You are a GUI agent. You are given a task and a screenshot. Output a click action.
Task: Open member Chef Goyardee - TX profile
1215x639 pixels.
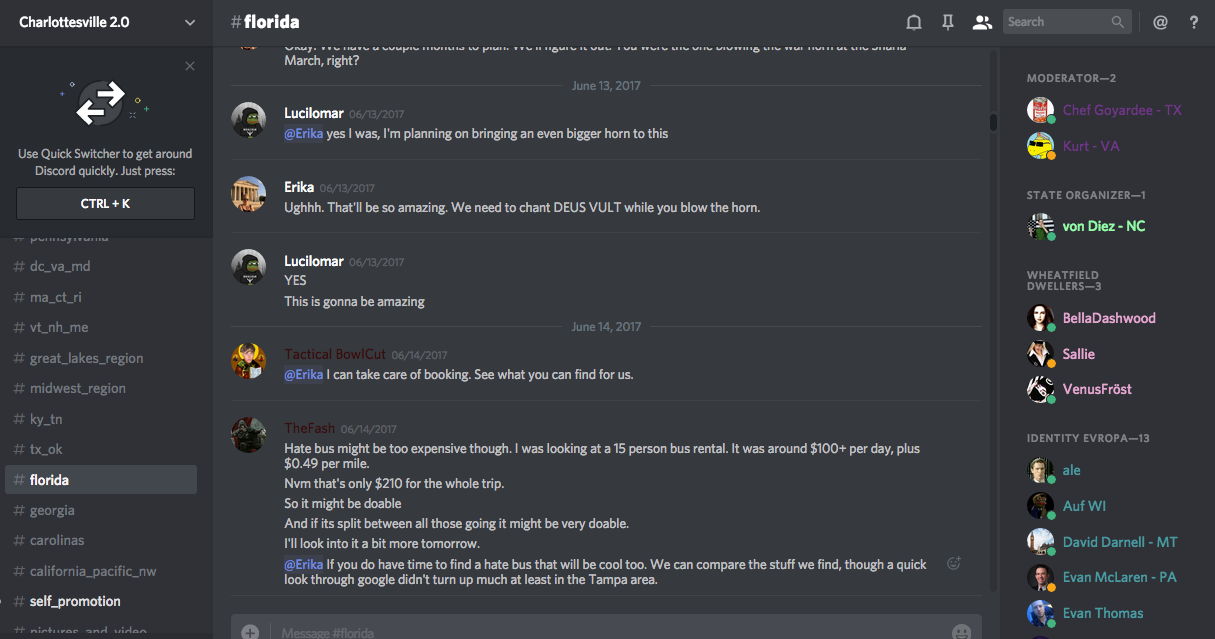pyautogui.click(x=1122, y=110)
